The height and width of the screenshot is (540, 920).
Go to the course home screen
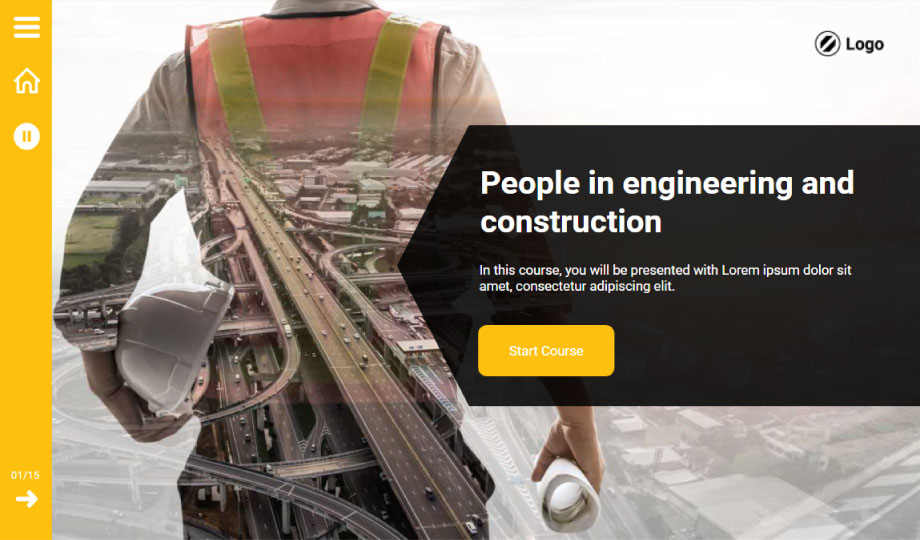pos(26,81)
